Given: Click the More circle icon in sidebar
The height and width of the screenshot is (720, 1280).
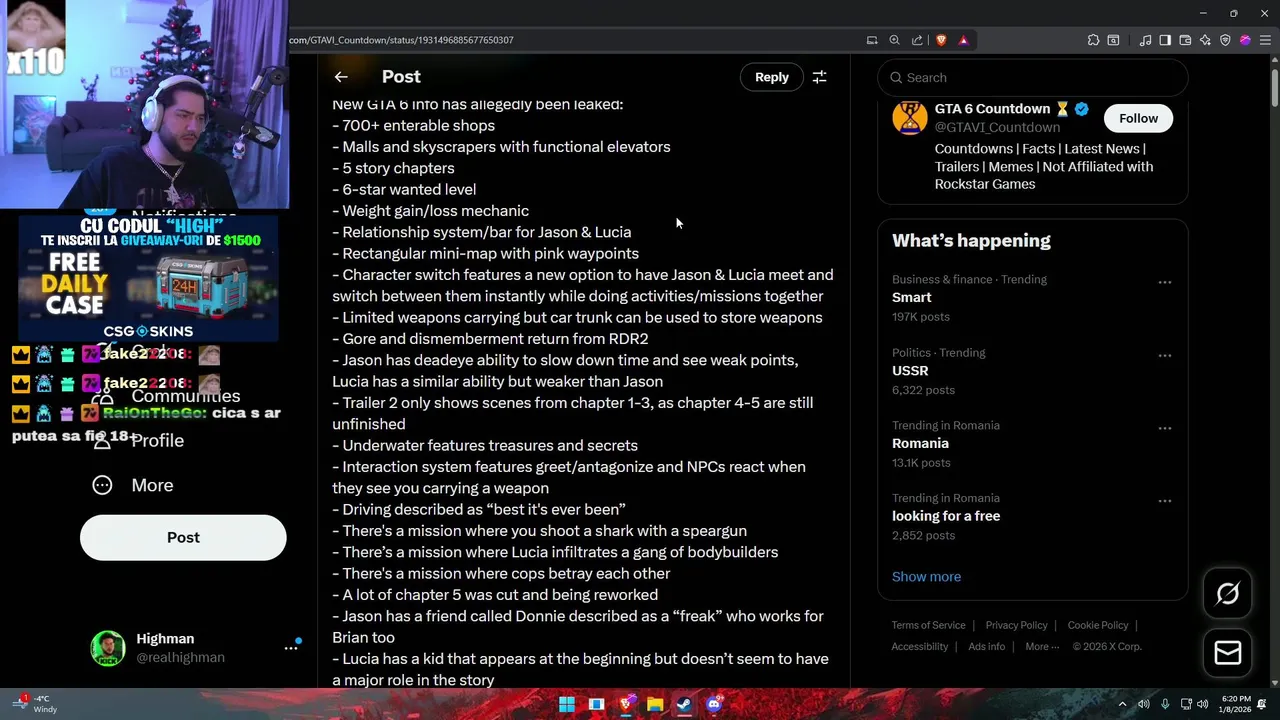Looking at the screenshot, I should click(x=102, y=485).
